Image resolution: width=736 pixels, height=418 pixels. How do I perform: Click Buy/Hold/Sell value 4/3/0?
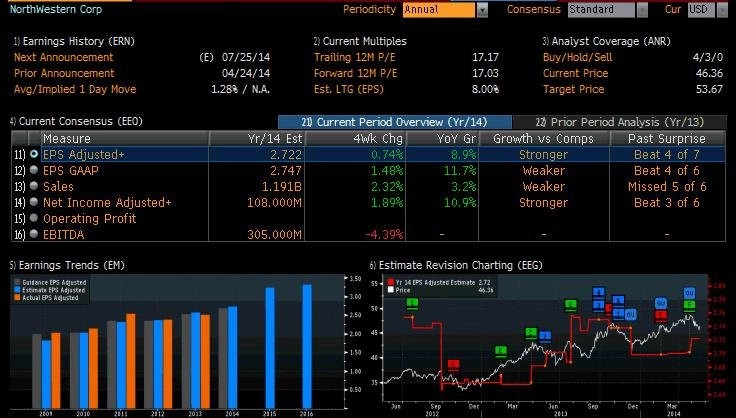(708, 57)
